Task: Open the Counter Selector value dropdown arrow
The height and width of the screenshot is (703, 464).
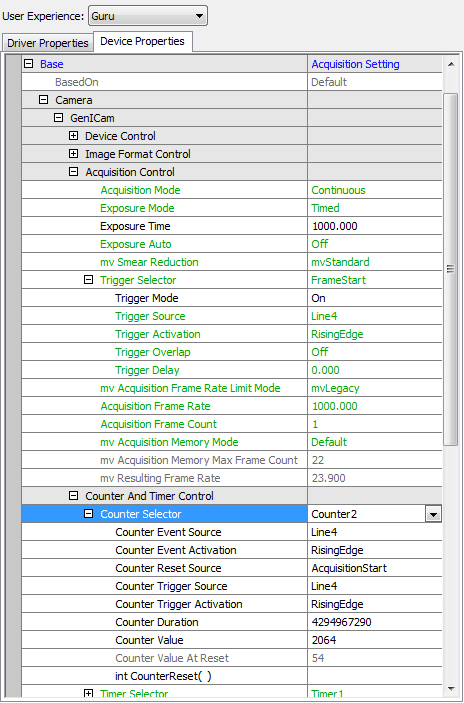Action: point(433,514)
